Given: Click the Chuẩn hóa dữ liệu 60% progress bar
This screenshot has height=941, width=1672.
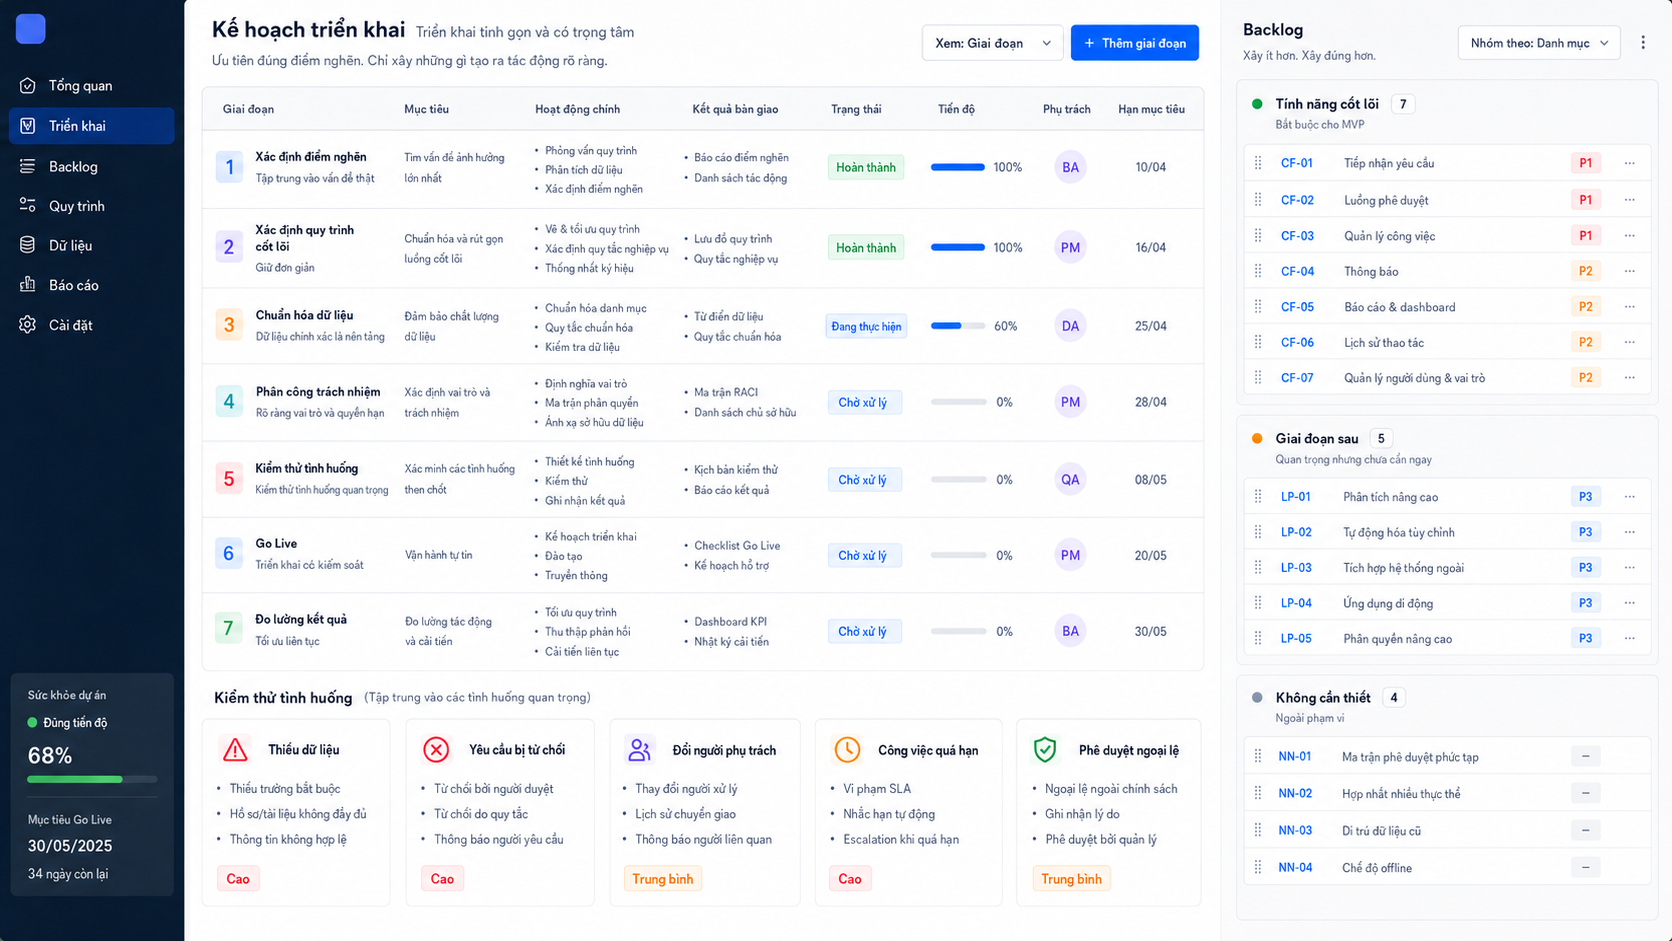Looking at the screenshot, I should [x=958, y=326].
